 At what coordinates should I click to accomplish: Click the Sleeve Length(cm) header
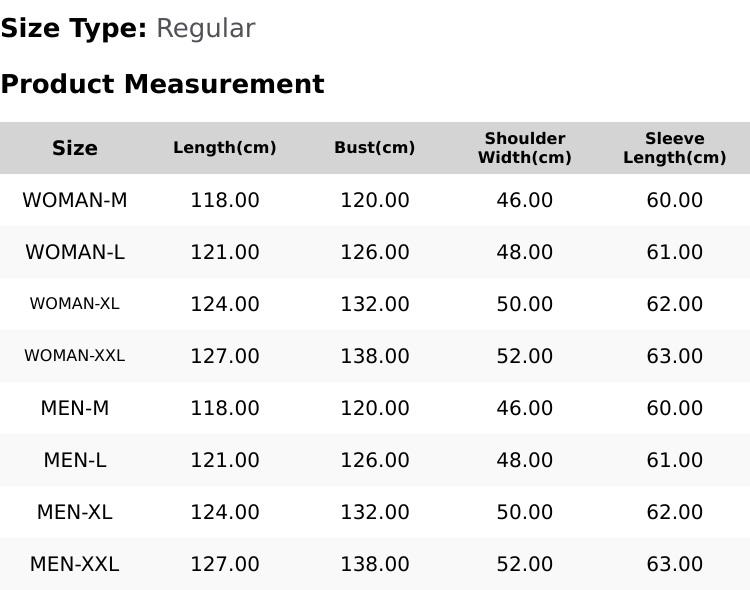click(674, 148)
